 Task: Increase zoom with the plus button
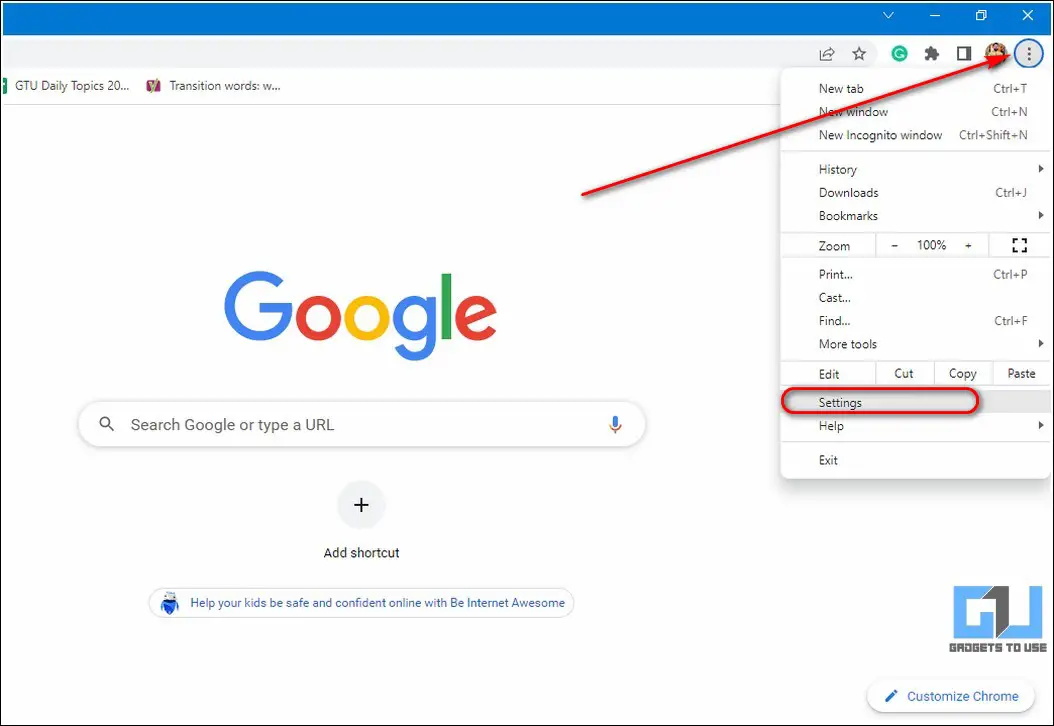tap(968, 245)
